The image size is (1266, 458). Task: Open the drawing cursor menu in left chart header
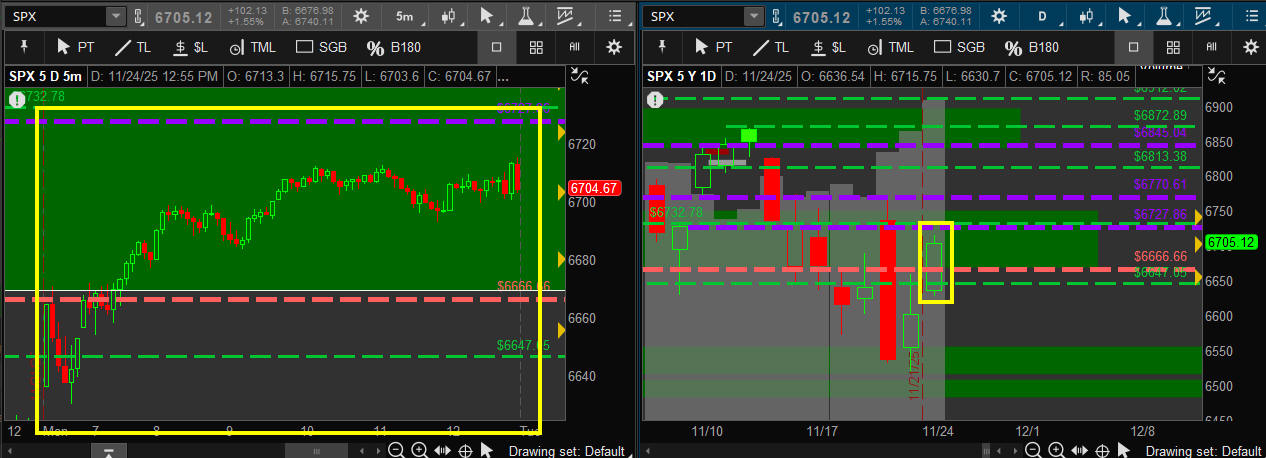pos(487,16)
